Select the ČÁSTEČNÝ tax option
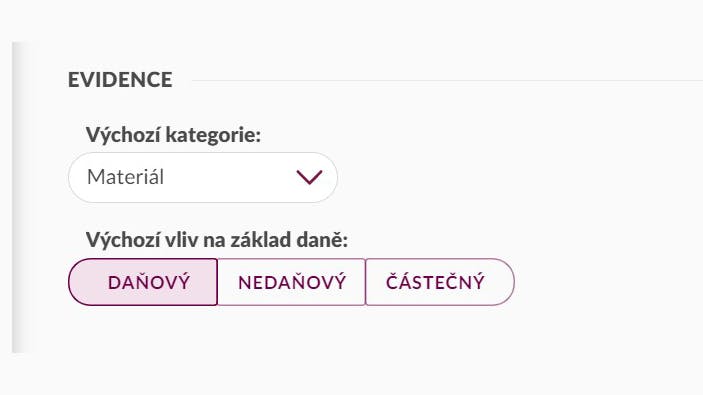The image size is (703, 395). click(x=440, y=282)
